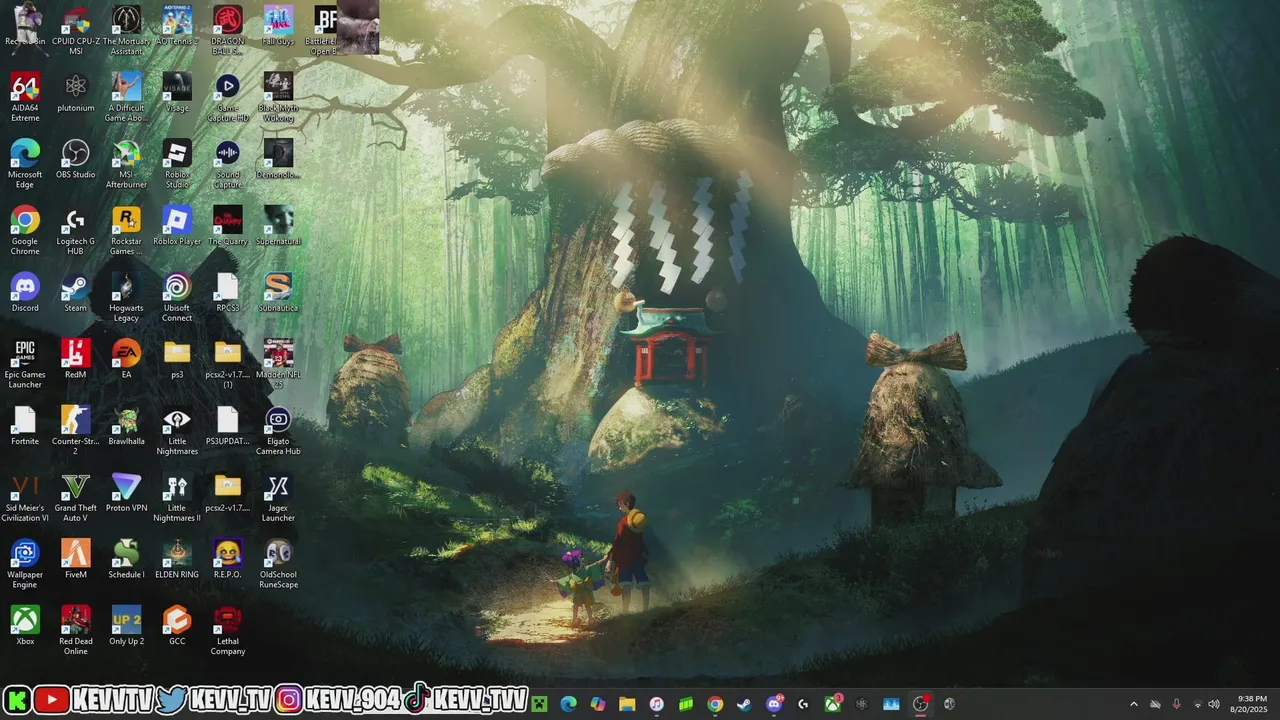Select AO Tennis 2 desktop icon
Viewport: 1280px width, 720px height.
(x=177, y=26)
